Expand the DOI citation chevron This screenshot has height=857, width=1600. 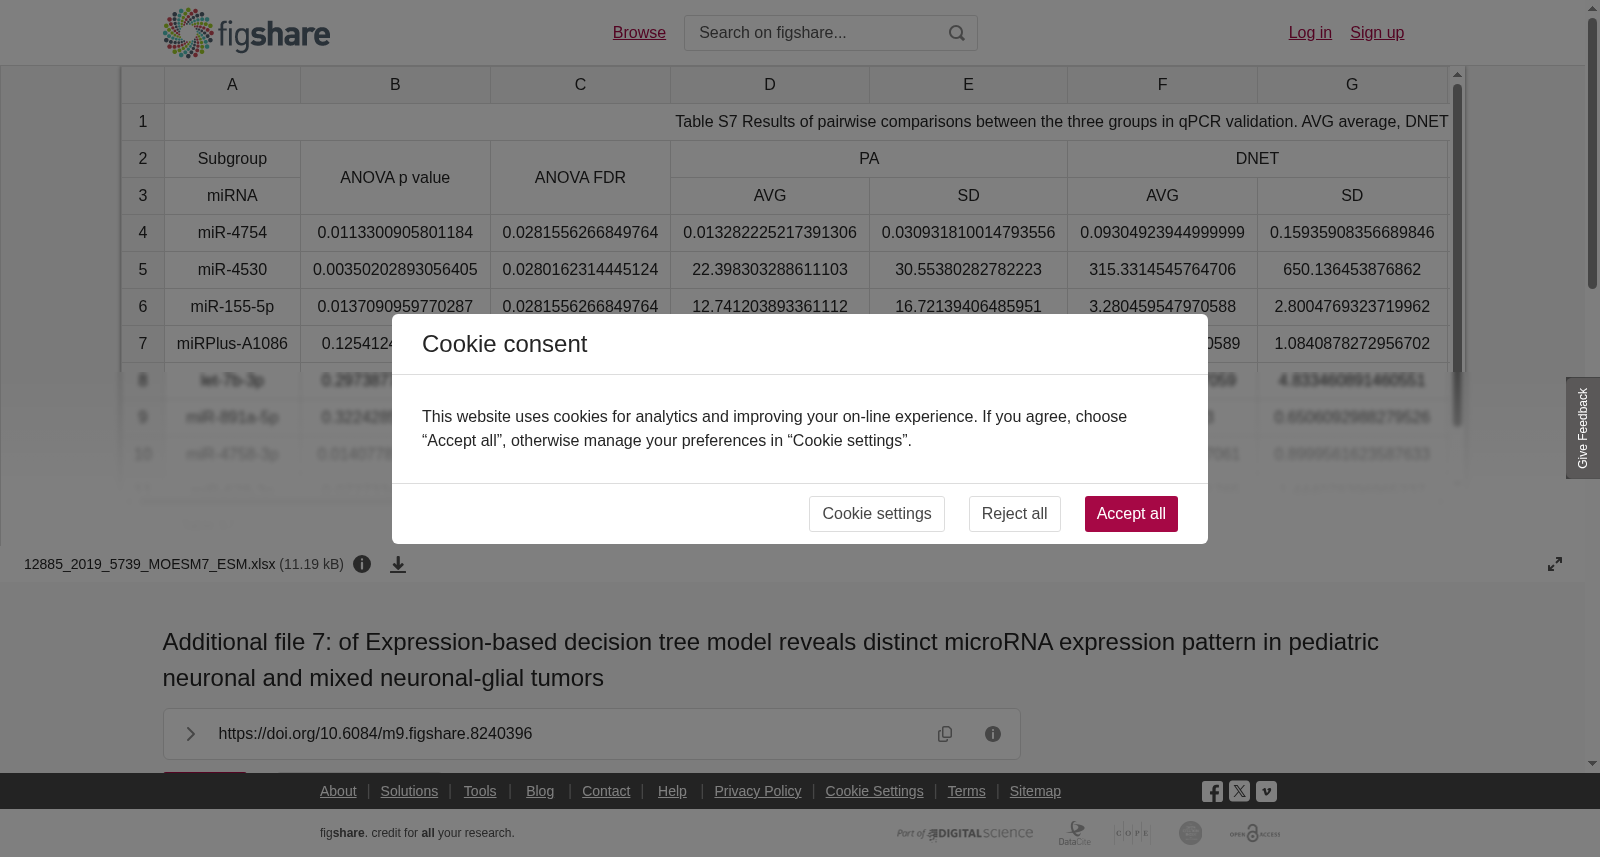pyautogui.click(x=190, y=734)
